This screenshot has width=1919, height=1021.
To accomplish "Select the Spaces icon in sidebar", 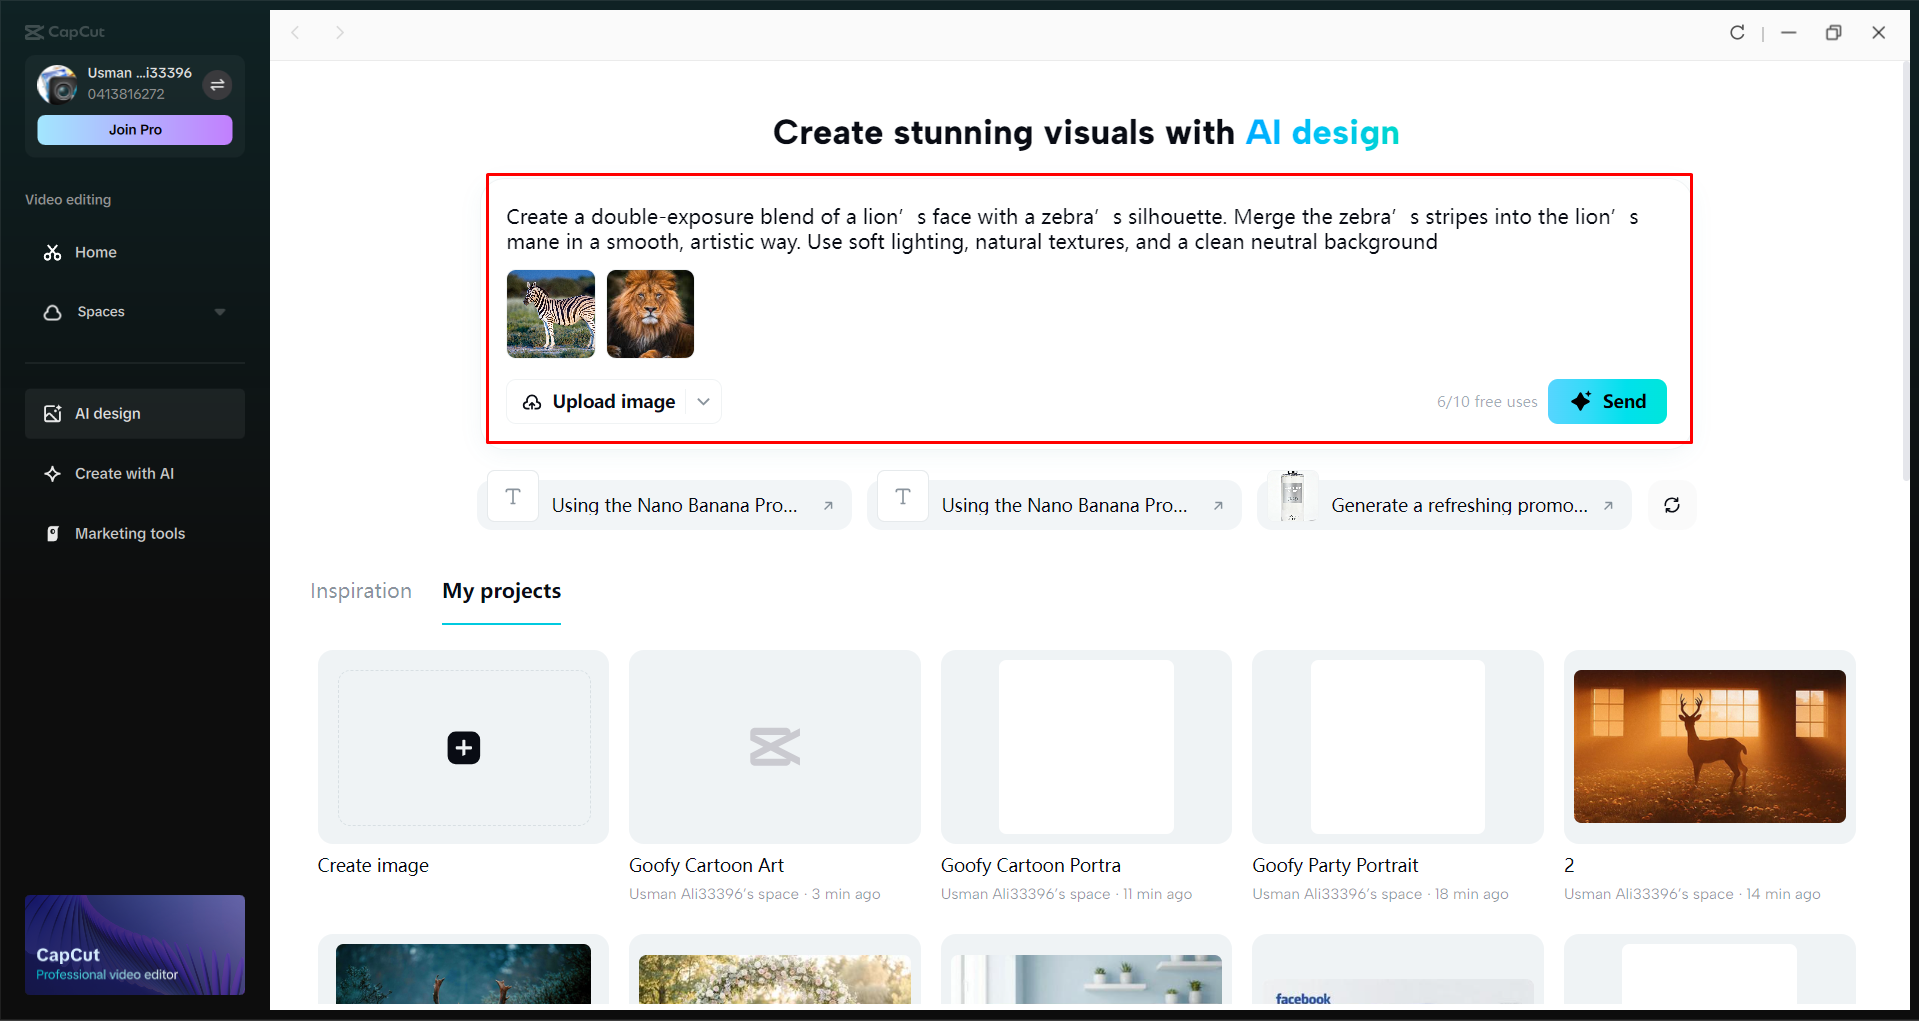I will click(x=53, y=311).
